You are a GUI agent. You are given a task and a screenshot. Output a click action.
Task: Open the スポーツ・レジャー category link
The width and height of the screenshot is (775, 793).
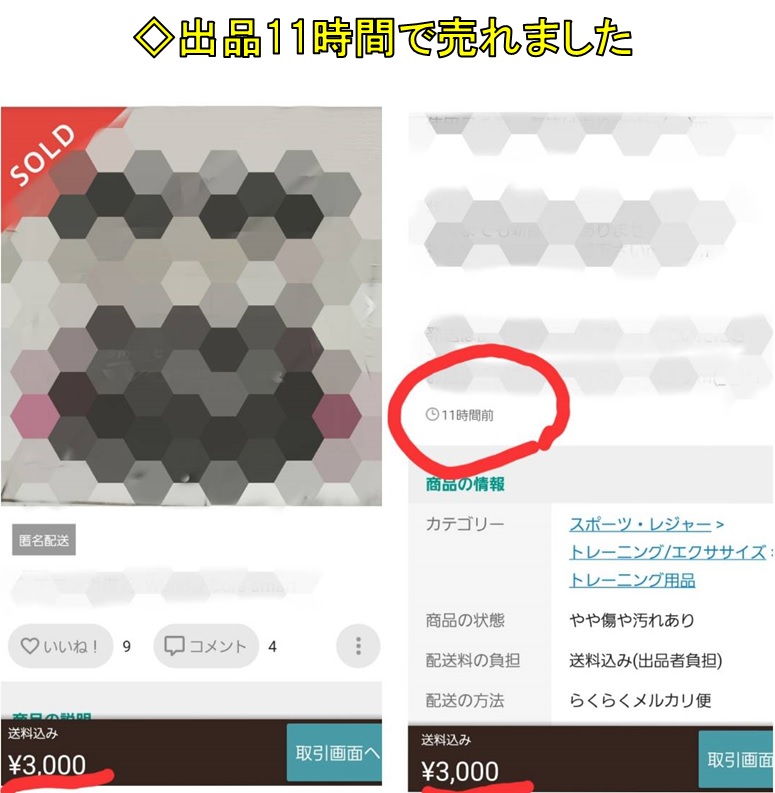click(640, 524)
